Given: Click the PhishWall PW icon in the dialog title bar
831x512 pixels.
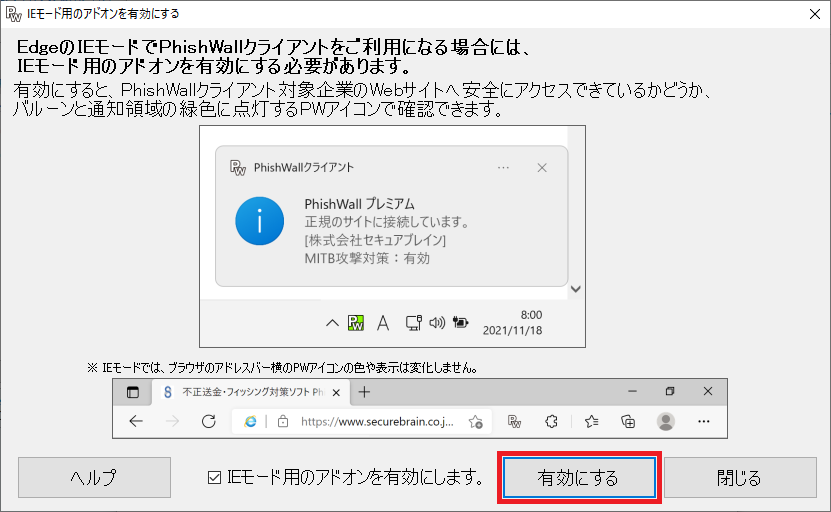Looking at the screenshot, I should 14,14.
